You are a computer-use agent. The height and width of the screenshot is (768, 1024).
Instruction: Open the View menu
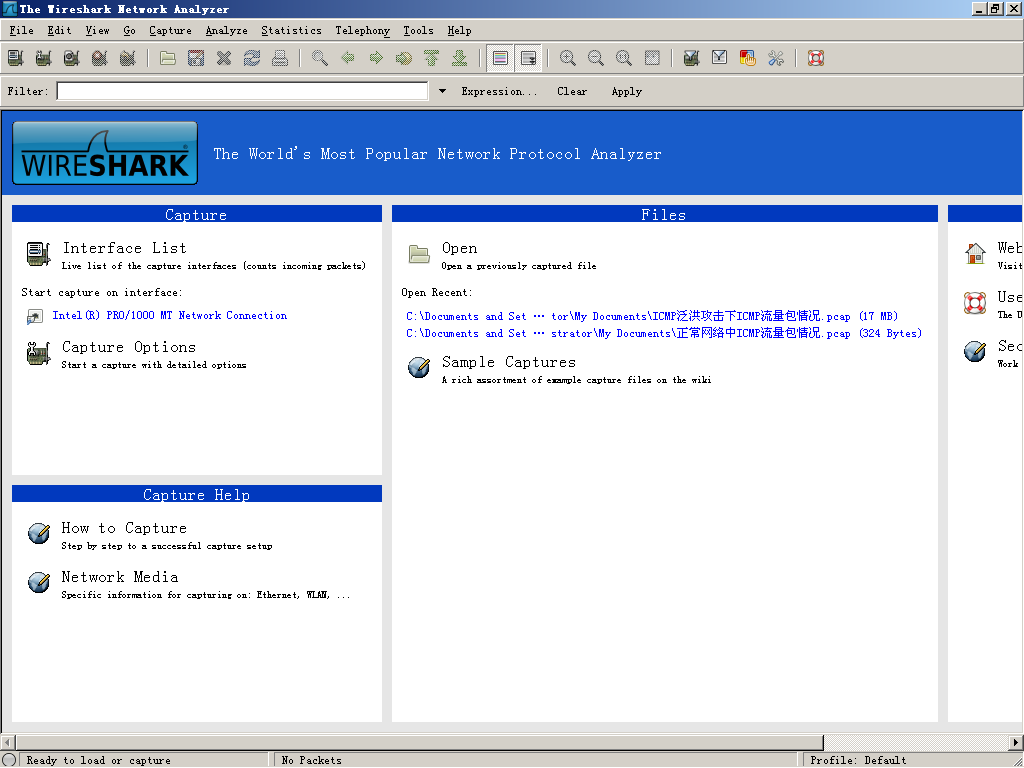pyautogui.click(x=97, y=31)
